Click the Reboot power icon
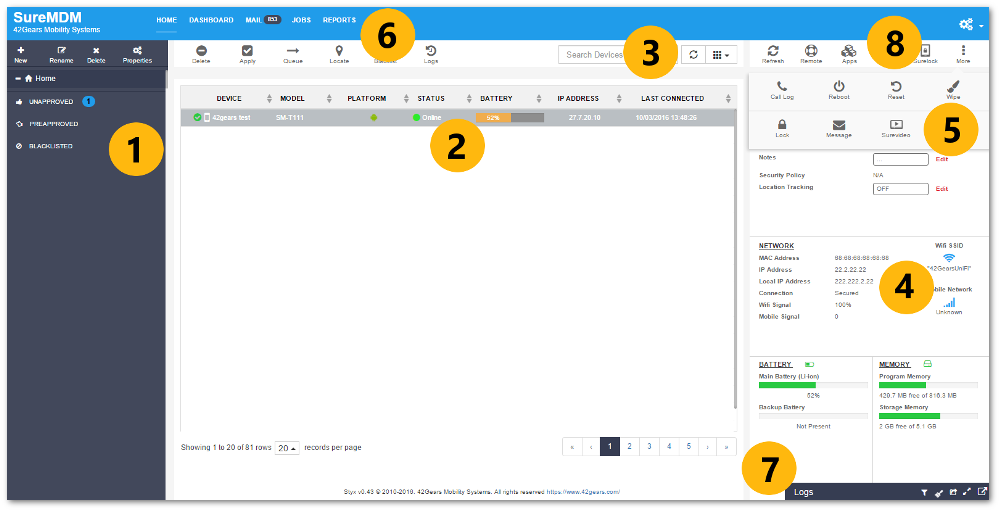 [839, 86]
